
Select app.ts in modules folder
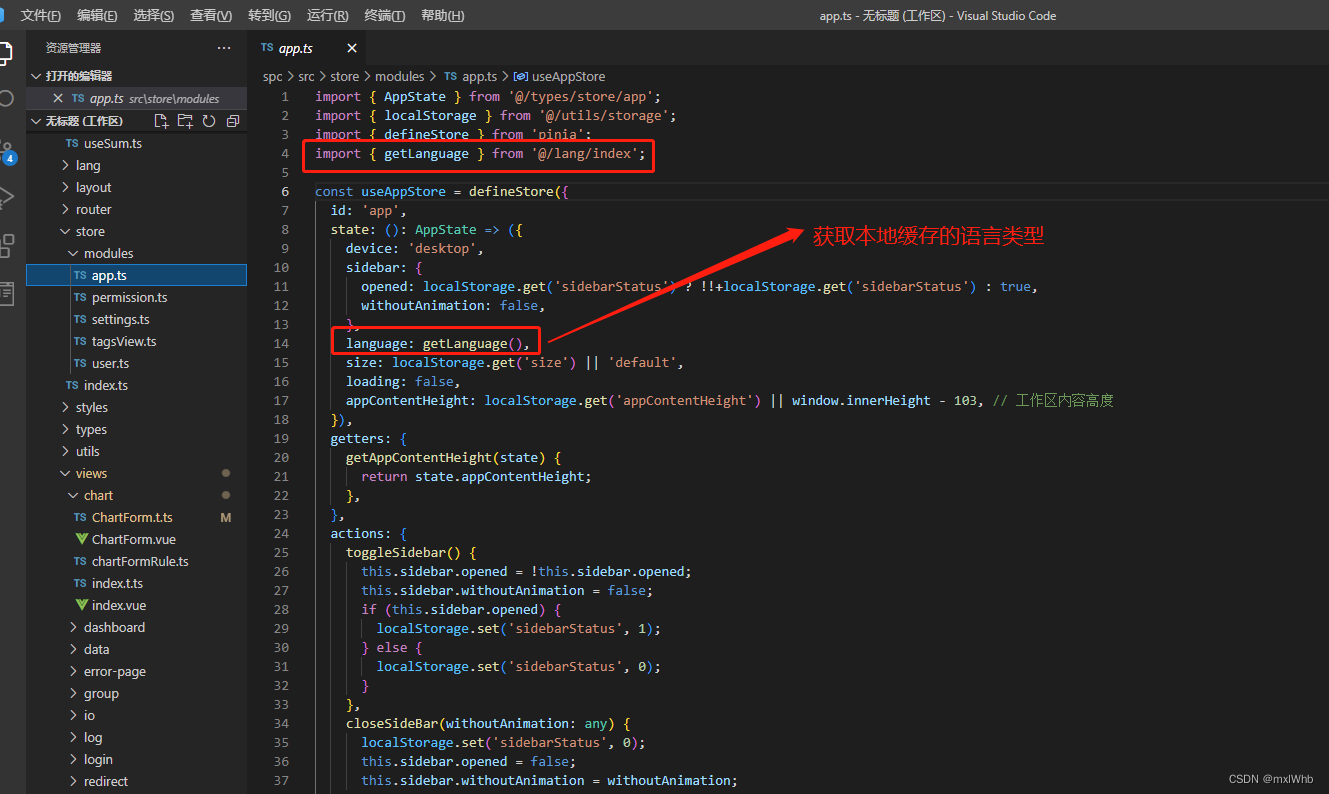(136, 275)
